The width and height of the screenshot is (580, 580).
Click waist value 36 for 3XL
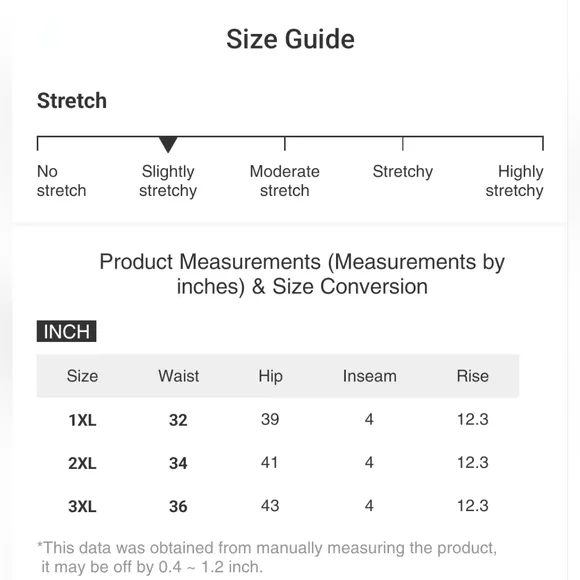[178, 506]
